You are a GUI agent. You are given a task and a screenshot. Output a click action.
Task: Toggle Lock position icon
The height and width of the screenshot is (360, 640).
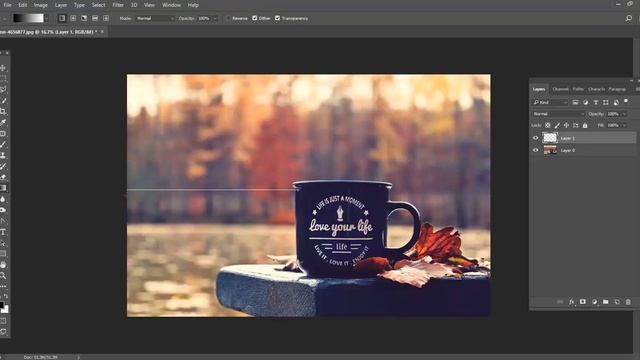[567, 125]
